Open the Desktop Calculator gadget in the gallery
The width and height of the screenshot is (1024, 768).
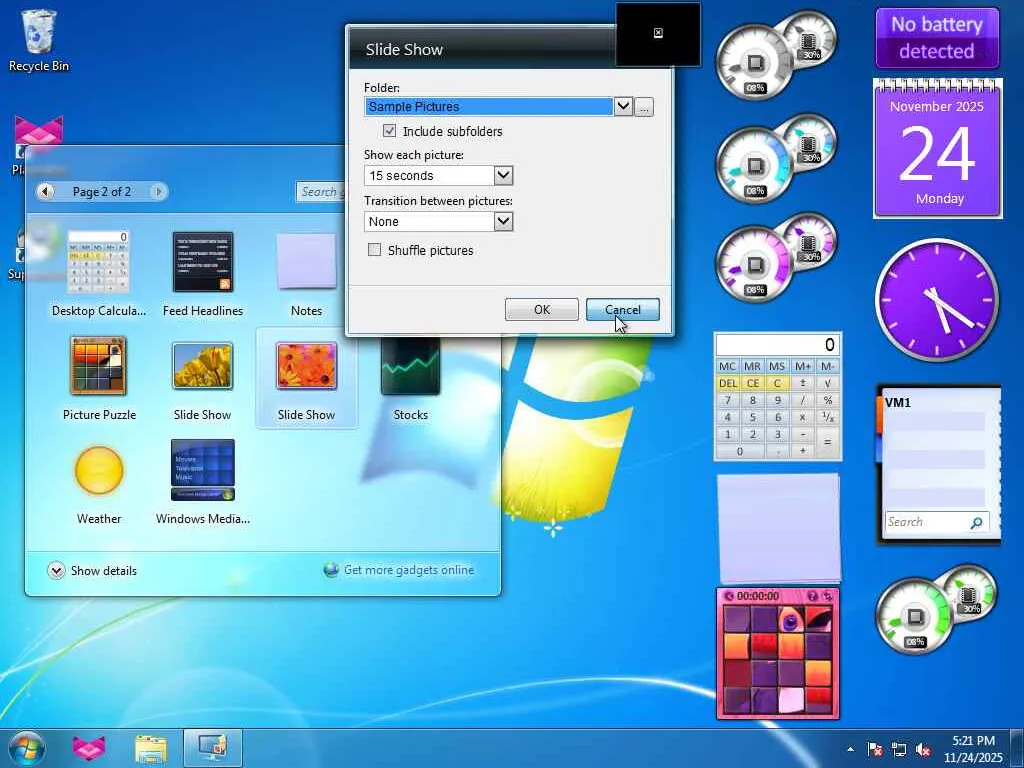pos(99,263)
